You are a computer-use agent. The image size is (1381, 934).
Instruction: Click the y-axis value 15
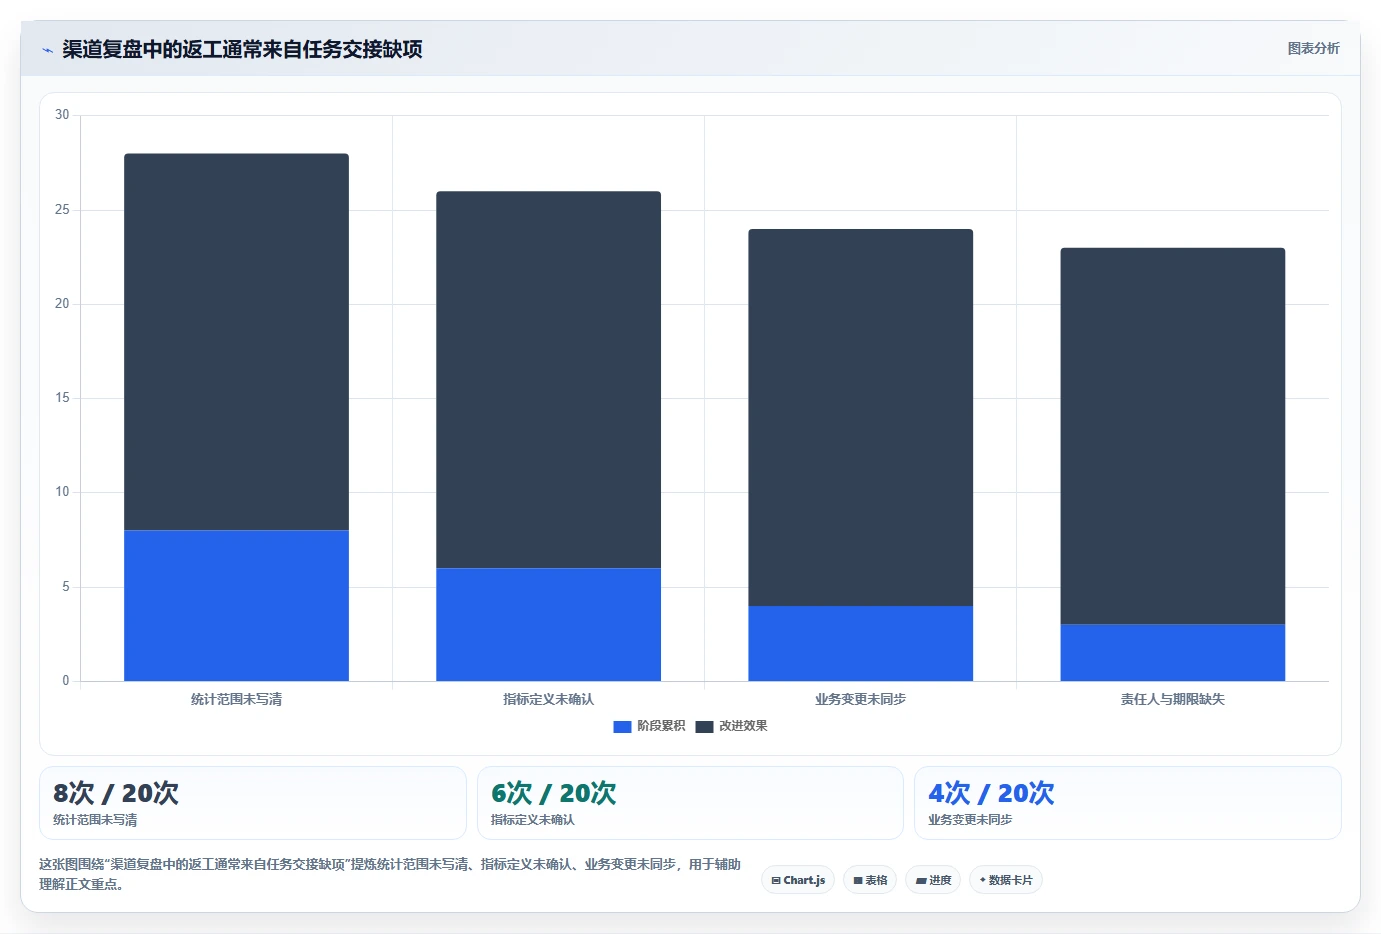click(x=62, y=398)
